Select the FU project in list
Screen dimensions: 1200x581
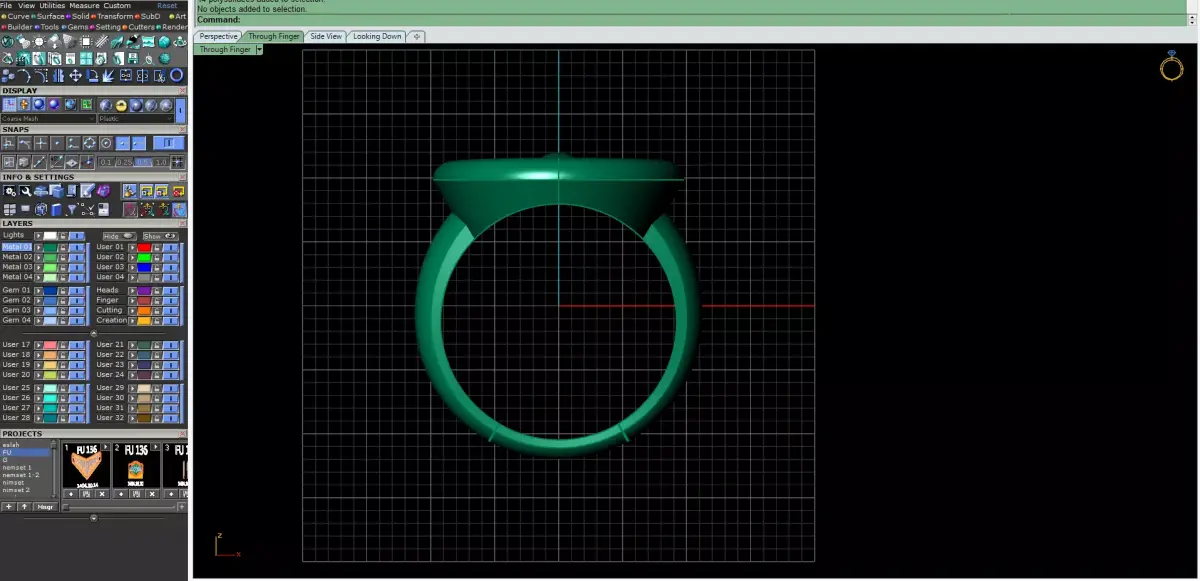26,452
